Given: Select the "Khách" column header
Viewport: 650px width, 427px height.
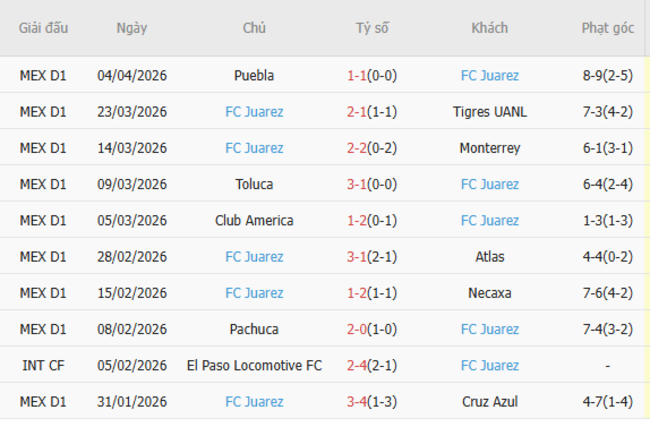Looking at the screenshot, I should pyautogui.click(x=489, y=28).
